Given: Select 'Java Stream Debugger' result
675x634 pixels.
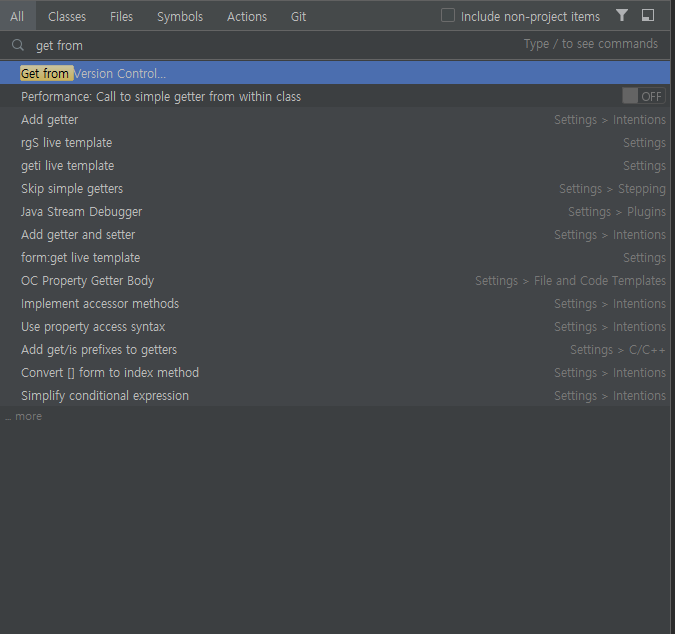Looking at the screenshot, I should pos(335,211).
